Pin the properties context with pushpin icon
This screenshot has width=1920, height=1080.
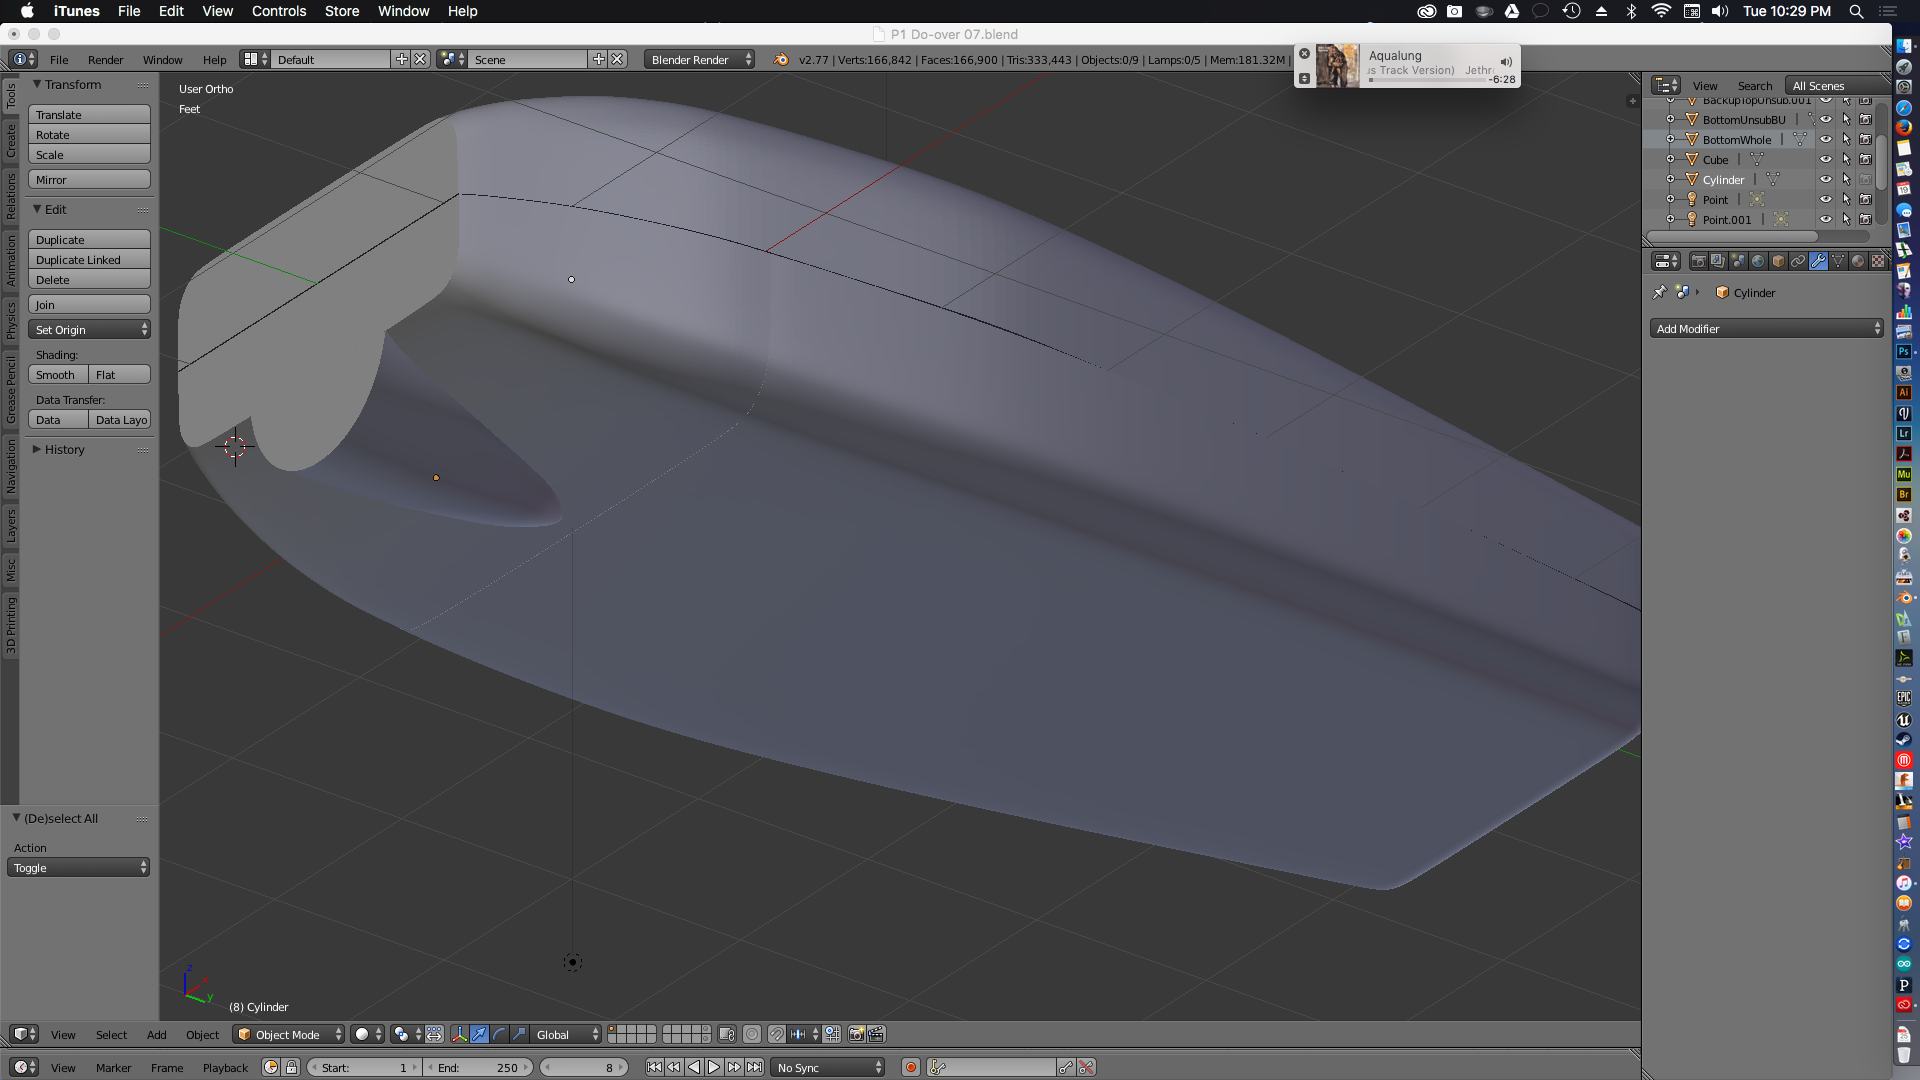pos(1660,292)
